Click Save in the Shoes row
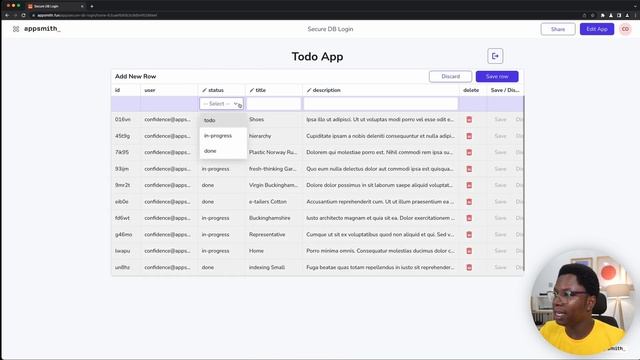This screenshot has width=640, height=360. [500, 120]
